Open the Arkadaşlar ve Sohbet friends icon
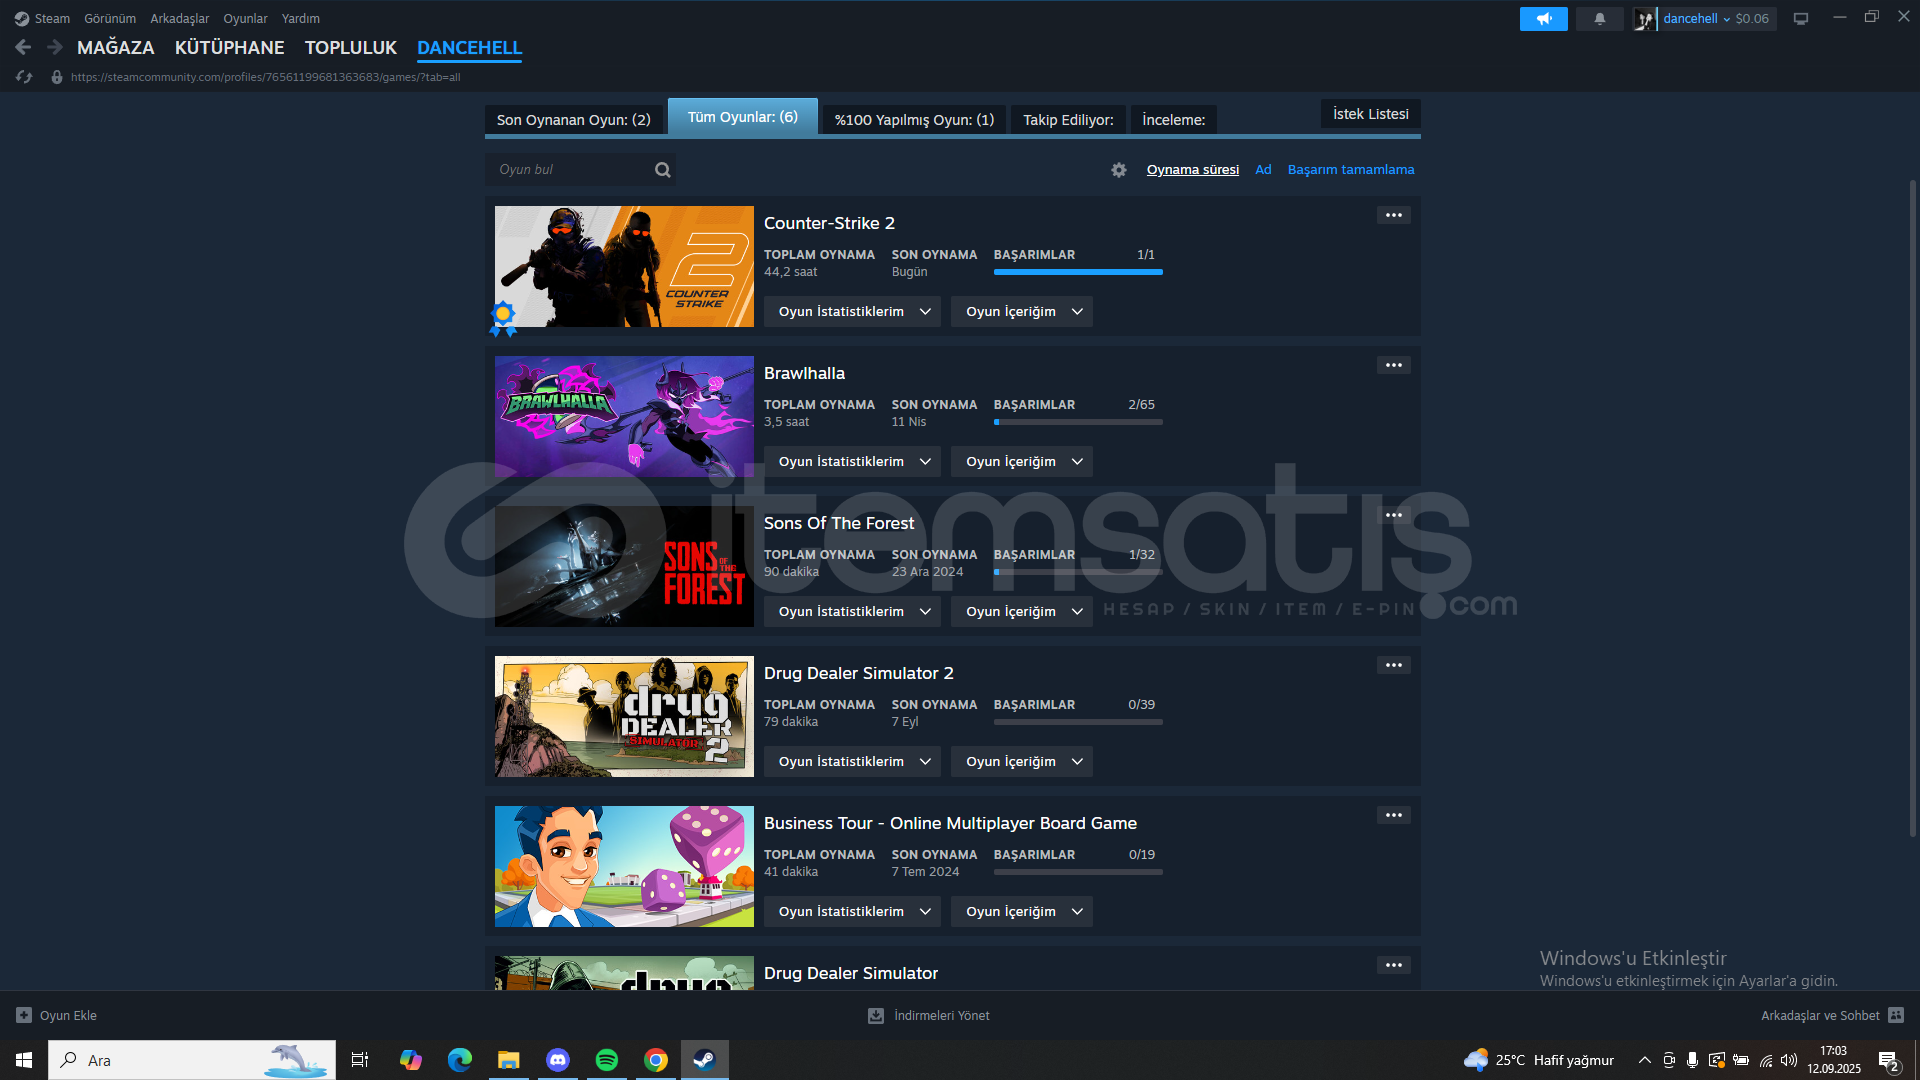This screenshot has height=1080, width=1920. (1896, 1015)
